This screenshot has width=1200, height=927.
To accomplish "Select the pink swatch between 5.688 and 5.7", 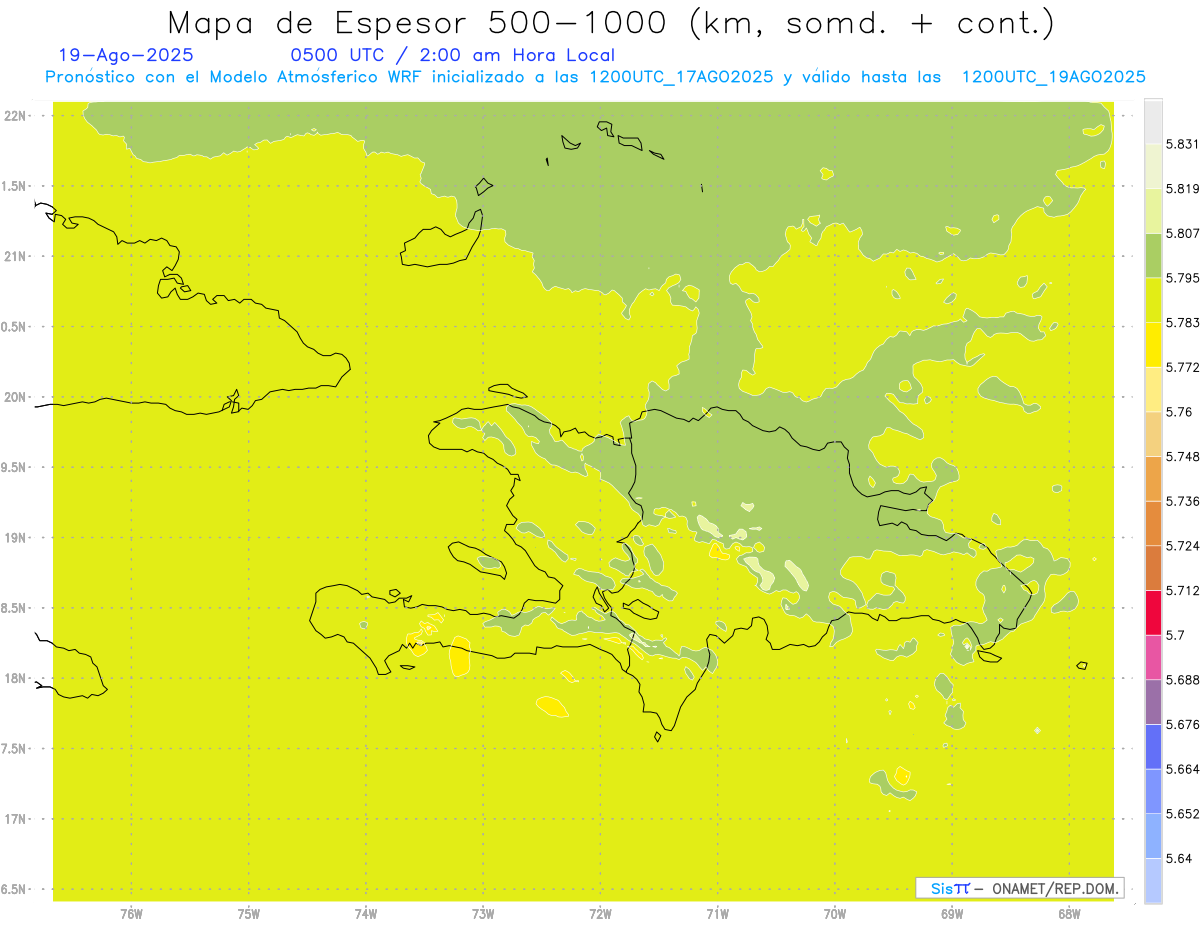I will [x=1153, y=657].
